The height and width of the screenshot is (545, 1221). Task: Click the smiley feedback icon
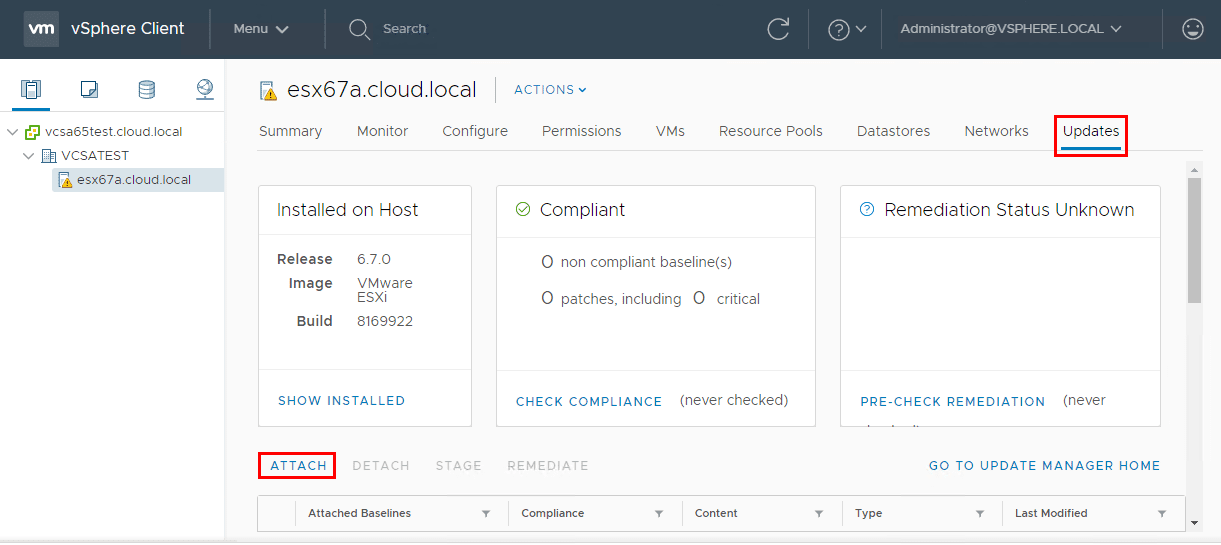1192,29
